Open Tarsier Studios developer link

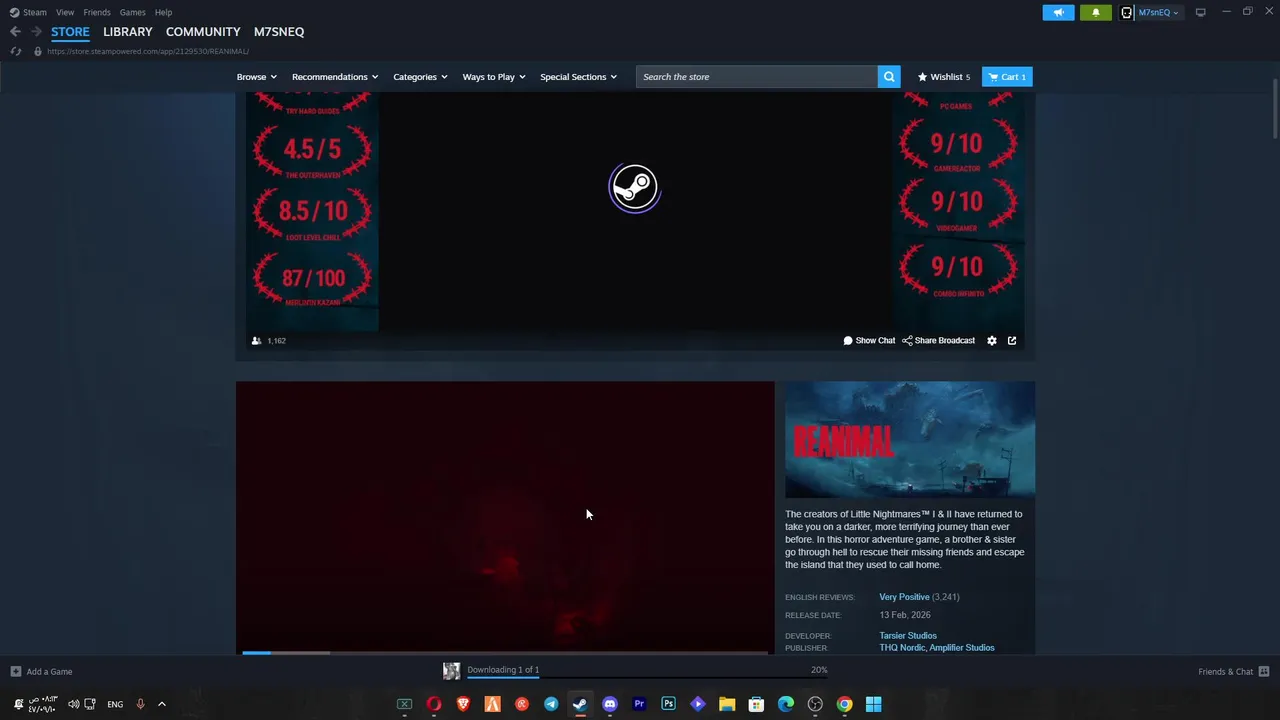(908, 636)
